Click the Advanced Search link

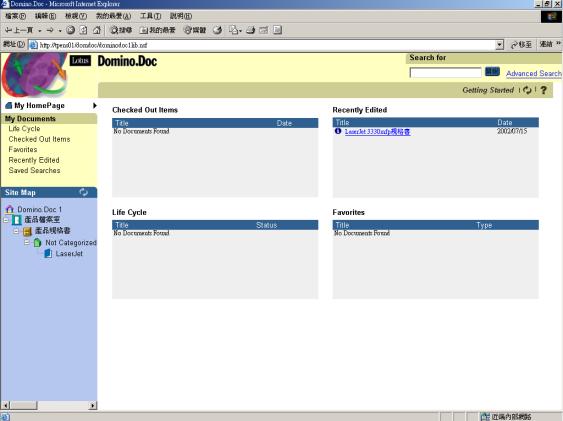[534, 74]
